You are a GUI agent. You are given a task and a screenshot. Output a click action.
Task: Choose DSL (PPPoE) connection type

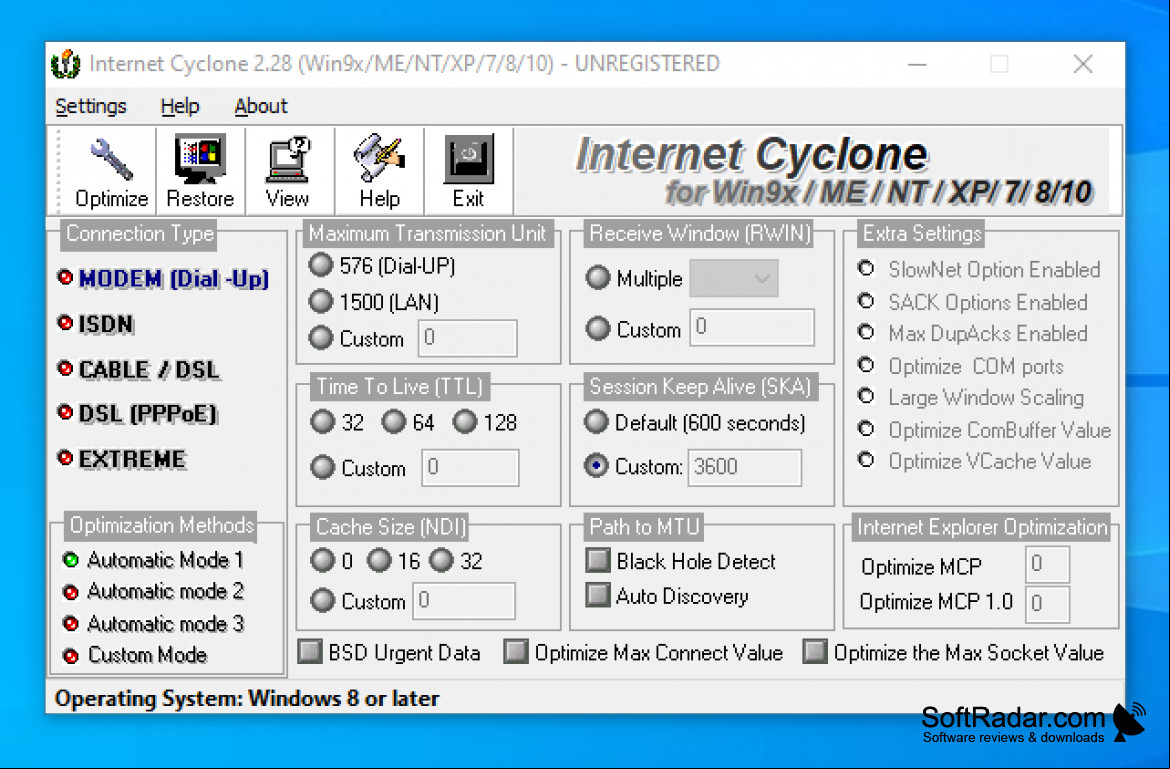[x=137, y=413]
